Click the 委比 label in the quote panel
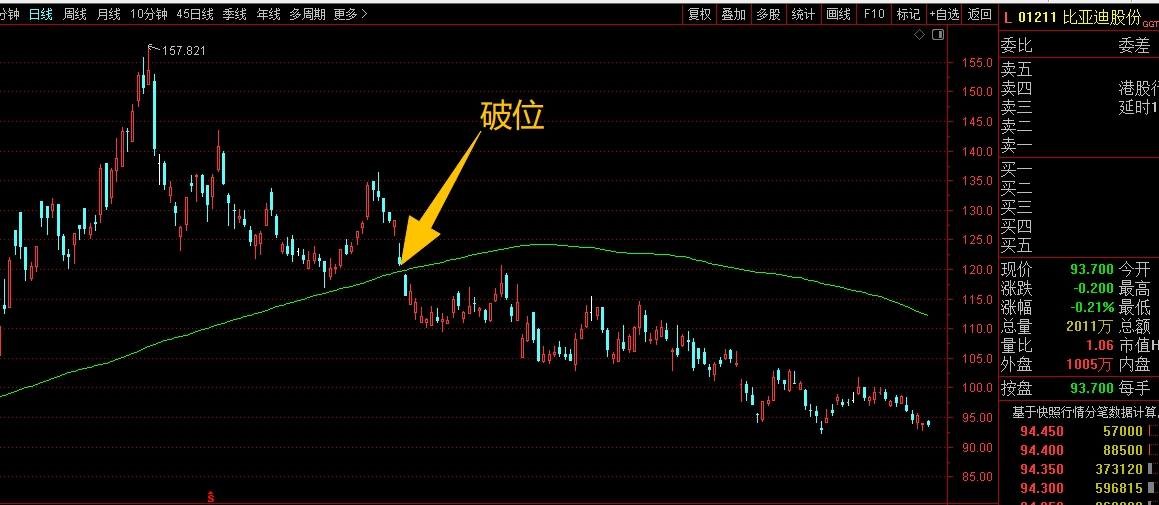The image size is (1159, 505). (1016, 46)
